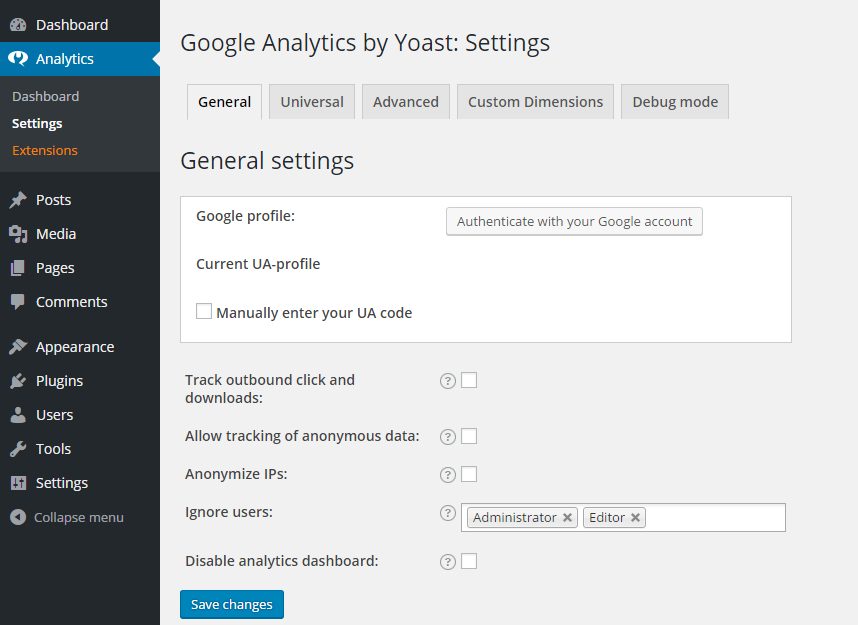The height and width of the screenshot is (625, 858).
Task: Remove Editor tag from ignored users
Action: click(635, 518)
